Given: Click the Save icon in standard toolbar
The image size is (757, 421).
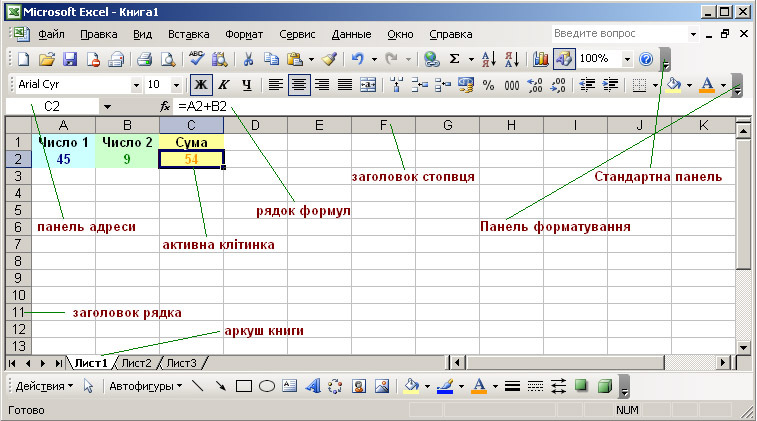Looking at the screenshot, I should coord(70,59).
